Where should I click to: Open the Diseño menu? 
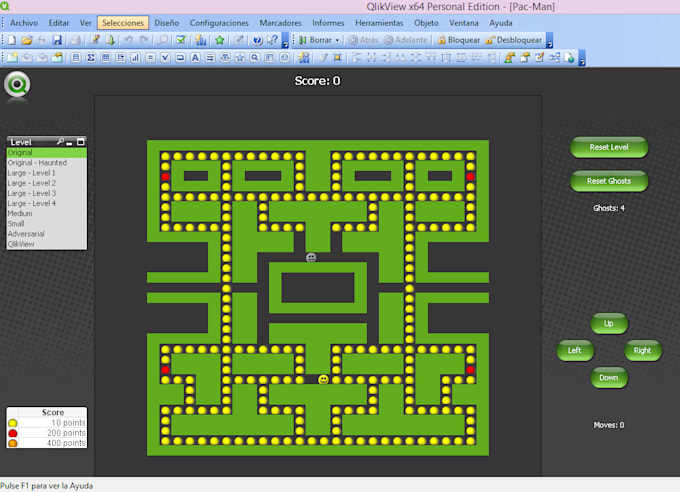click(167, 23)
